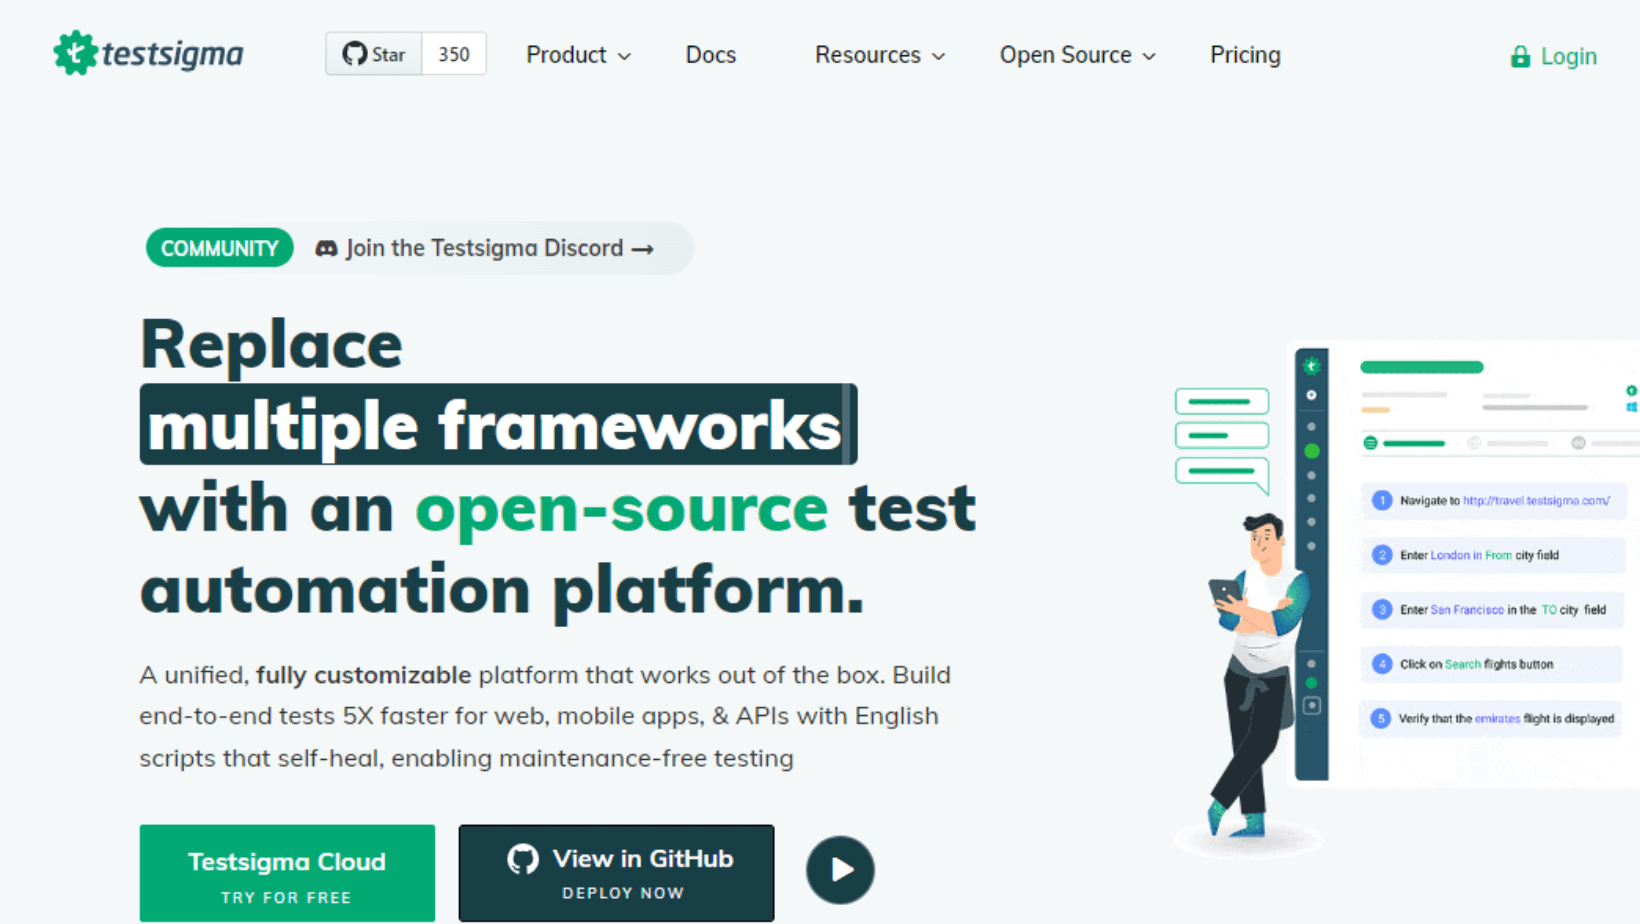Click 'Click on Search flights button' step

pyautogui.click(x=1493, y=664)
